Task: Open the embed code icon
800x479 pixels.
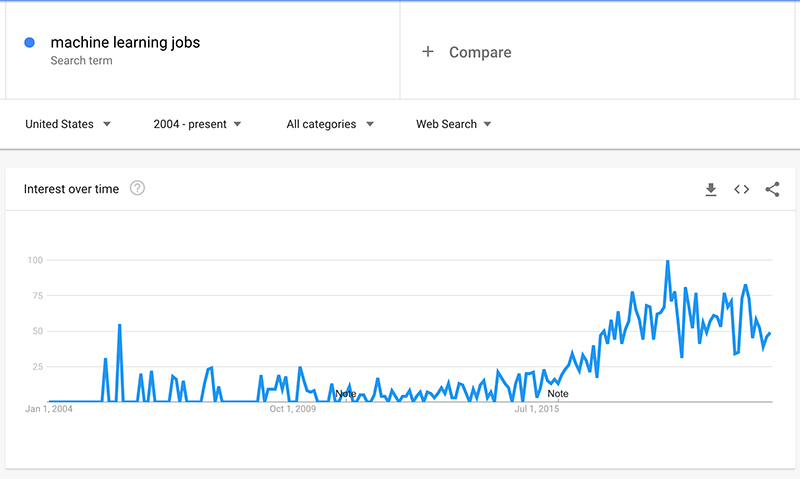Action: (741, 189)
